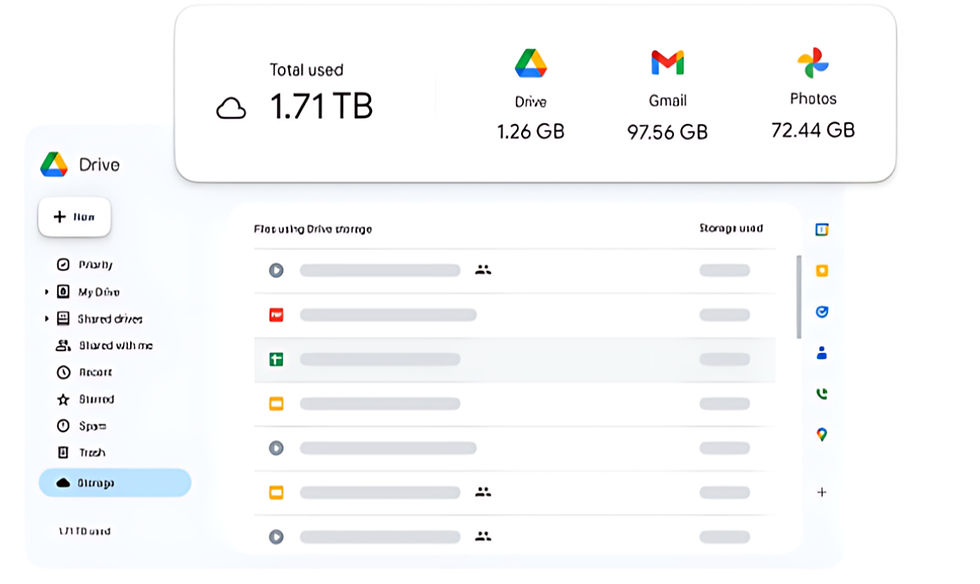Open Google Calendar from side panel
The image size is (980, 584).
pyautogui.click(x=821, y=230)
